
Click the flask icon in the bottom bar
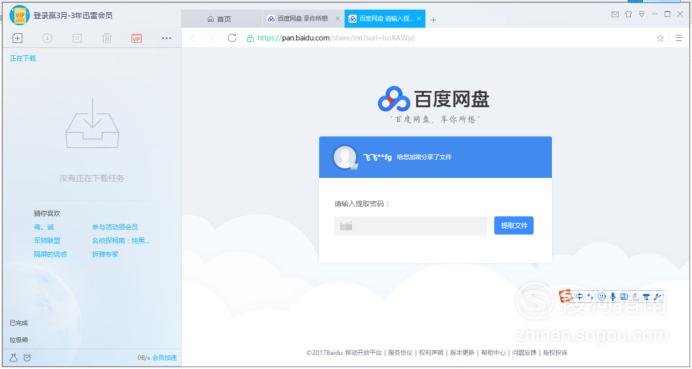pyautogui.click(x=13, y=358)
